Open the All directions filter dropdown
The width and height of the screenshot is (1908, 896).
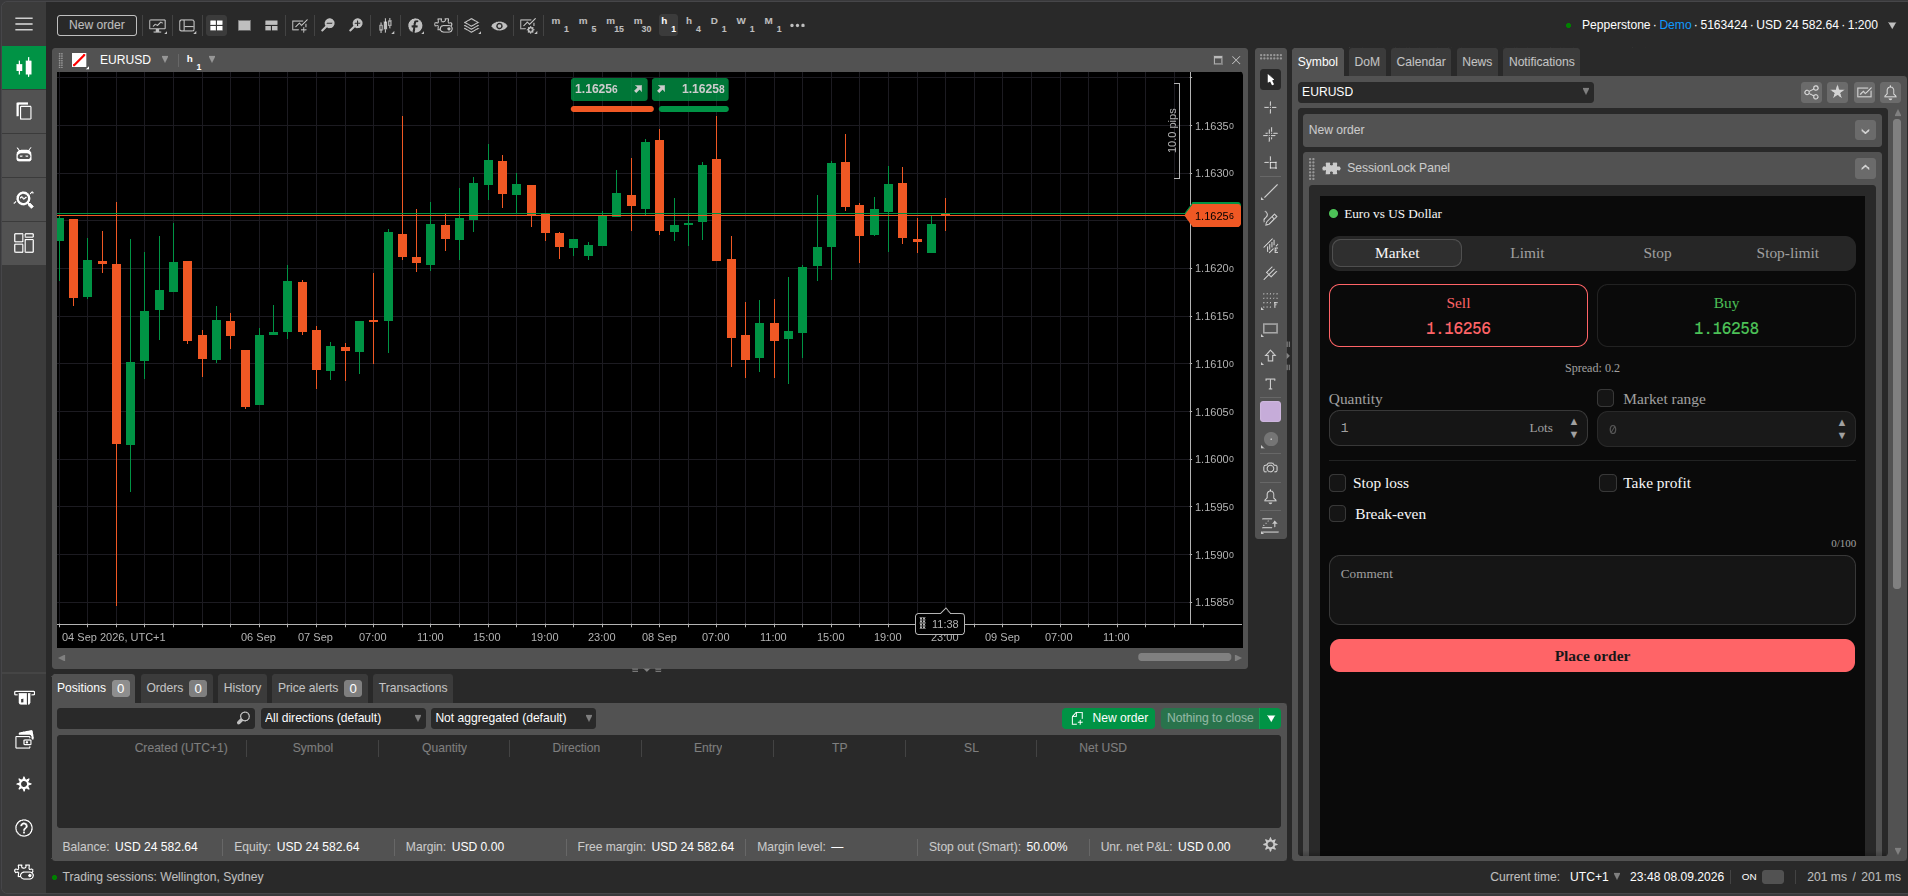tap(343, 718)
